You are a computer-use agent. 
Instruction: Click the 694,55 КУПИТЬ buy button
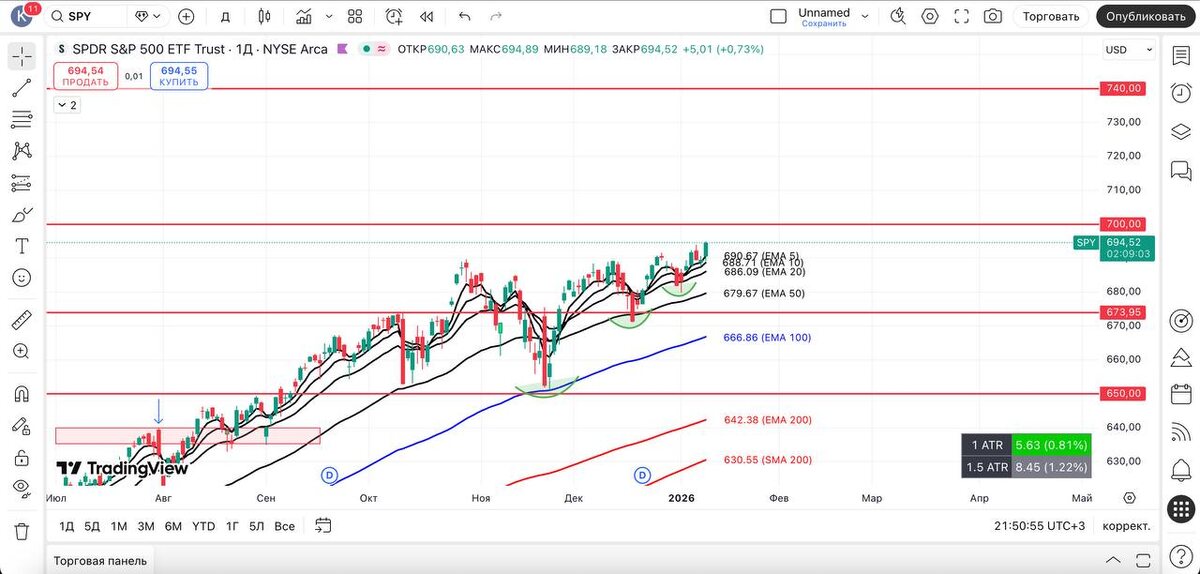click(179, 76)
